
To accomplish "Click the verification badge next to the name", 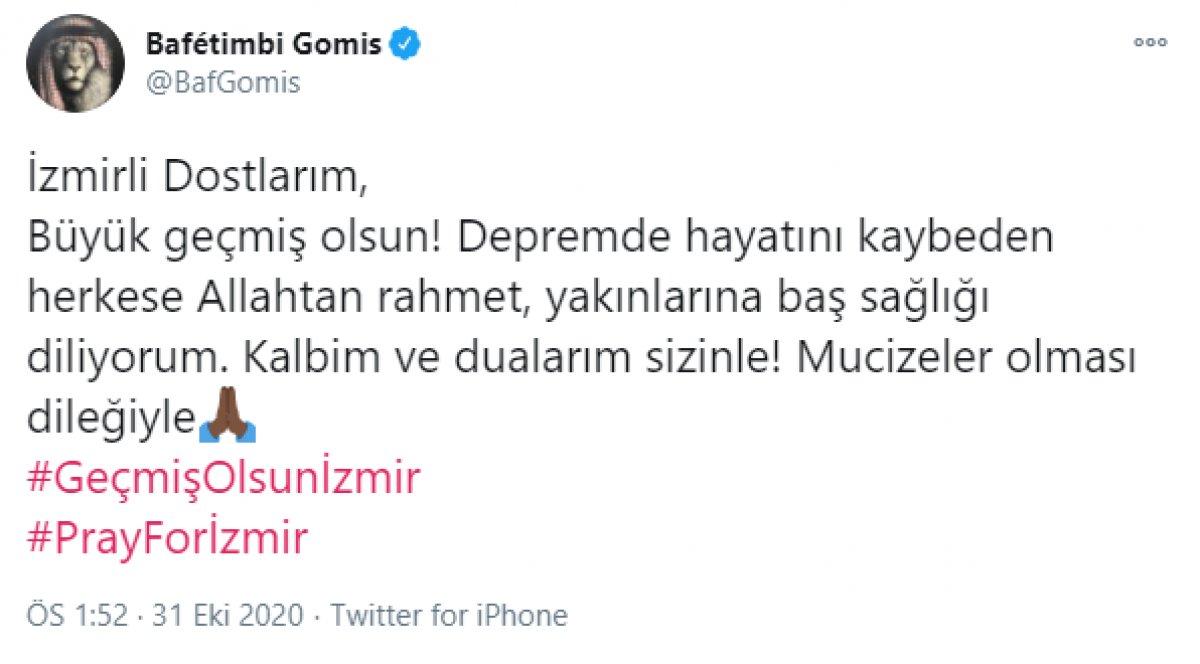I will point(404,41).
